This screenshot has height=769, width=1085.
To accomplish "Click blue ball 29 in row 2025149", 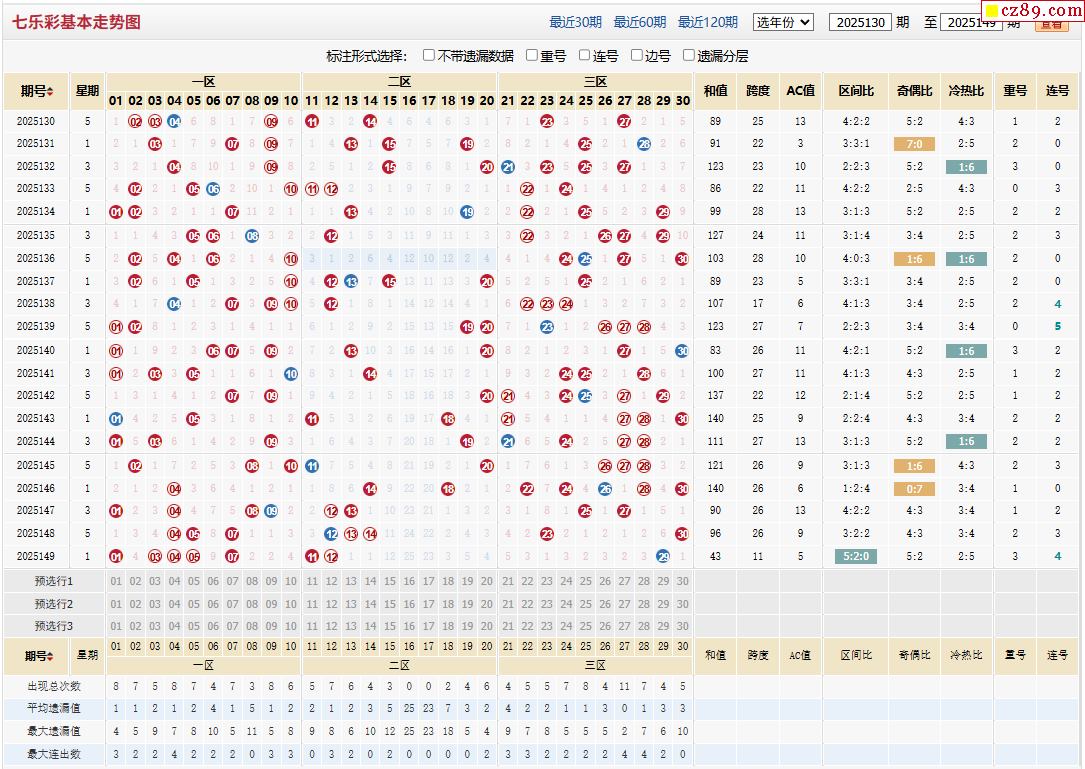I will (x=663, y=556).
